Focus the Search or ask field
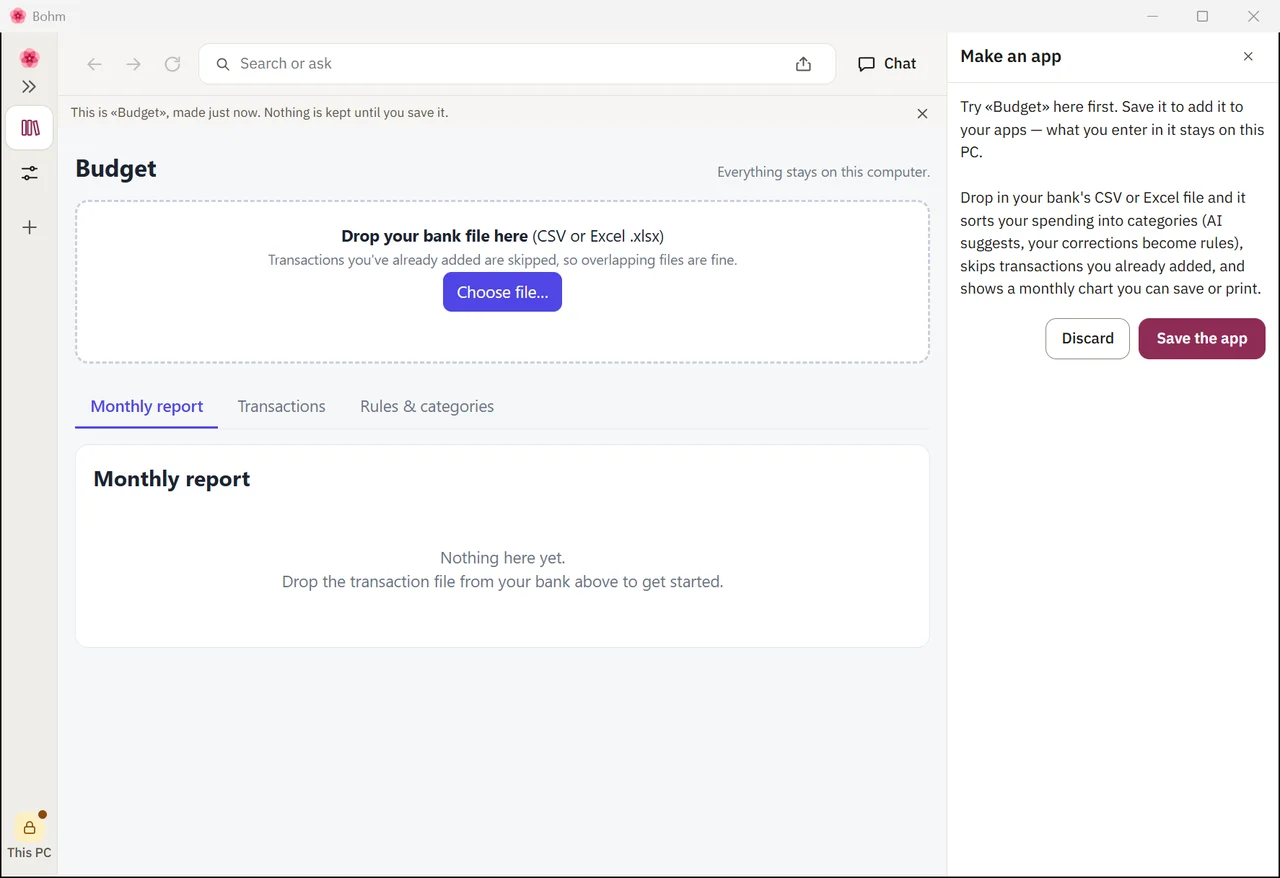The height and width of the screenshot is (878, 1280). (517, 64)
